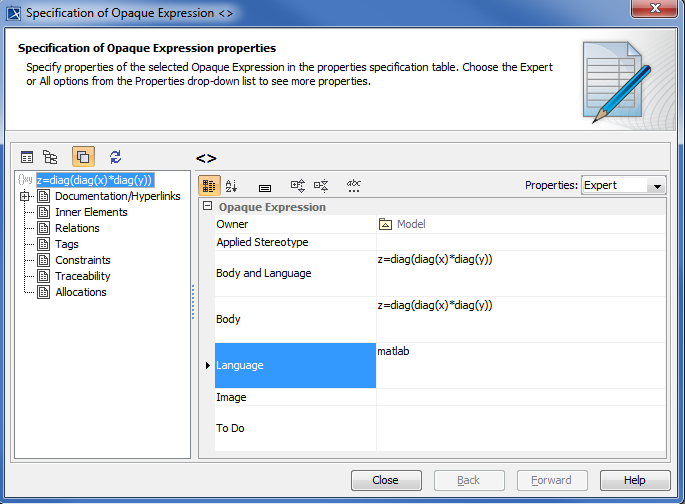685x504 pixels.
Task: Click the blue refresh arrows icon
Action: (x=115, y=157)
